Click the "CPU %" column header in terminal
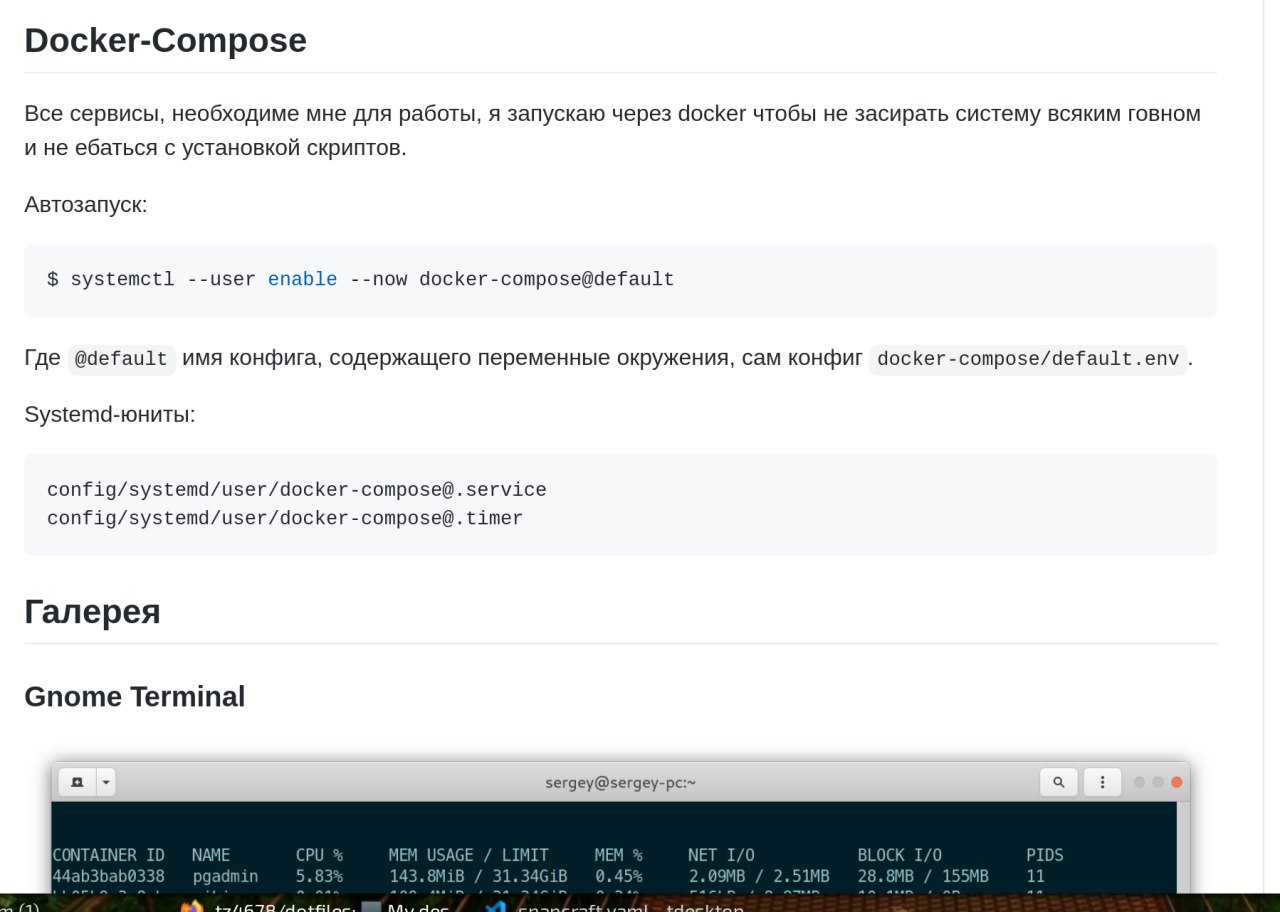Image resolution: width=1280 pixels, height=912 pixels. [319, 855]
